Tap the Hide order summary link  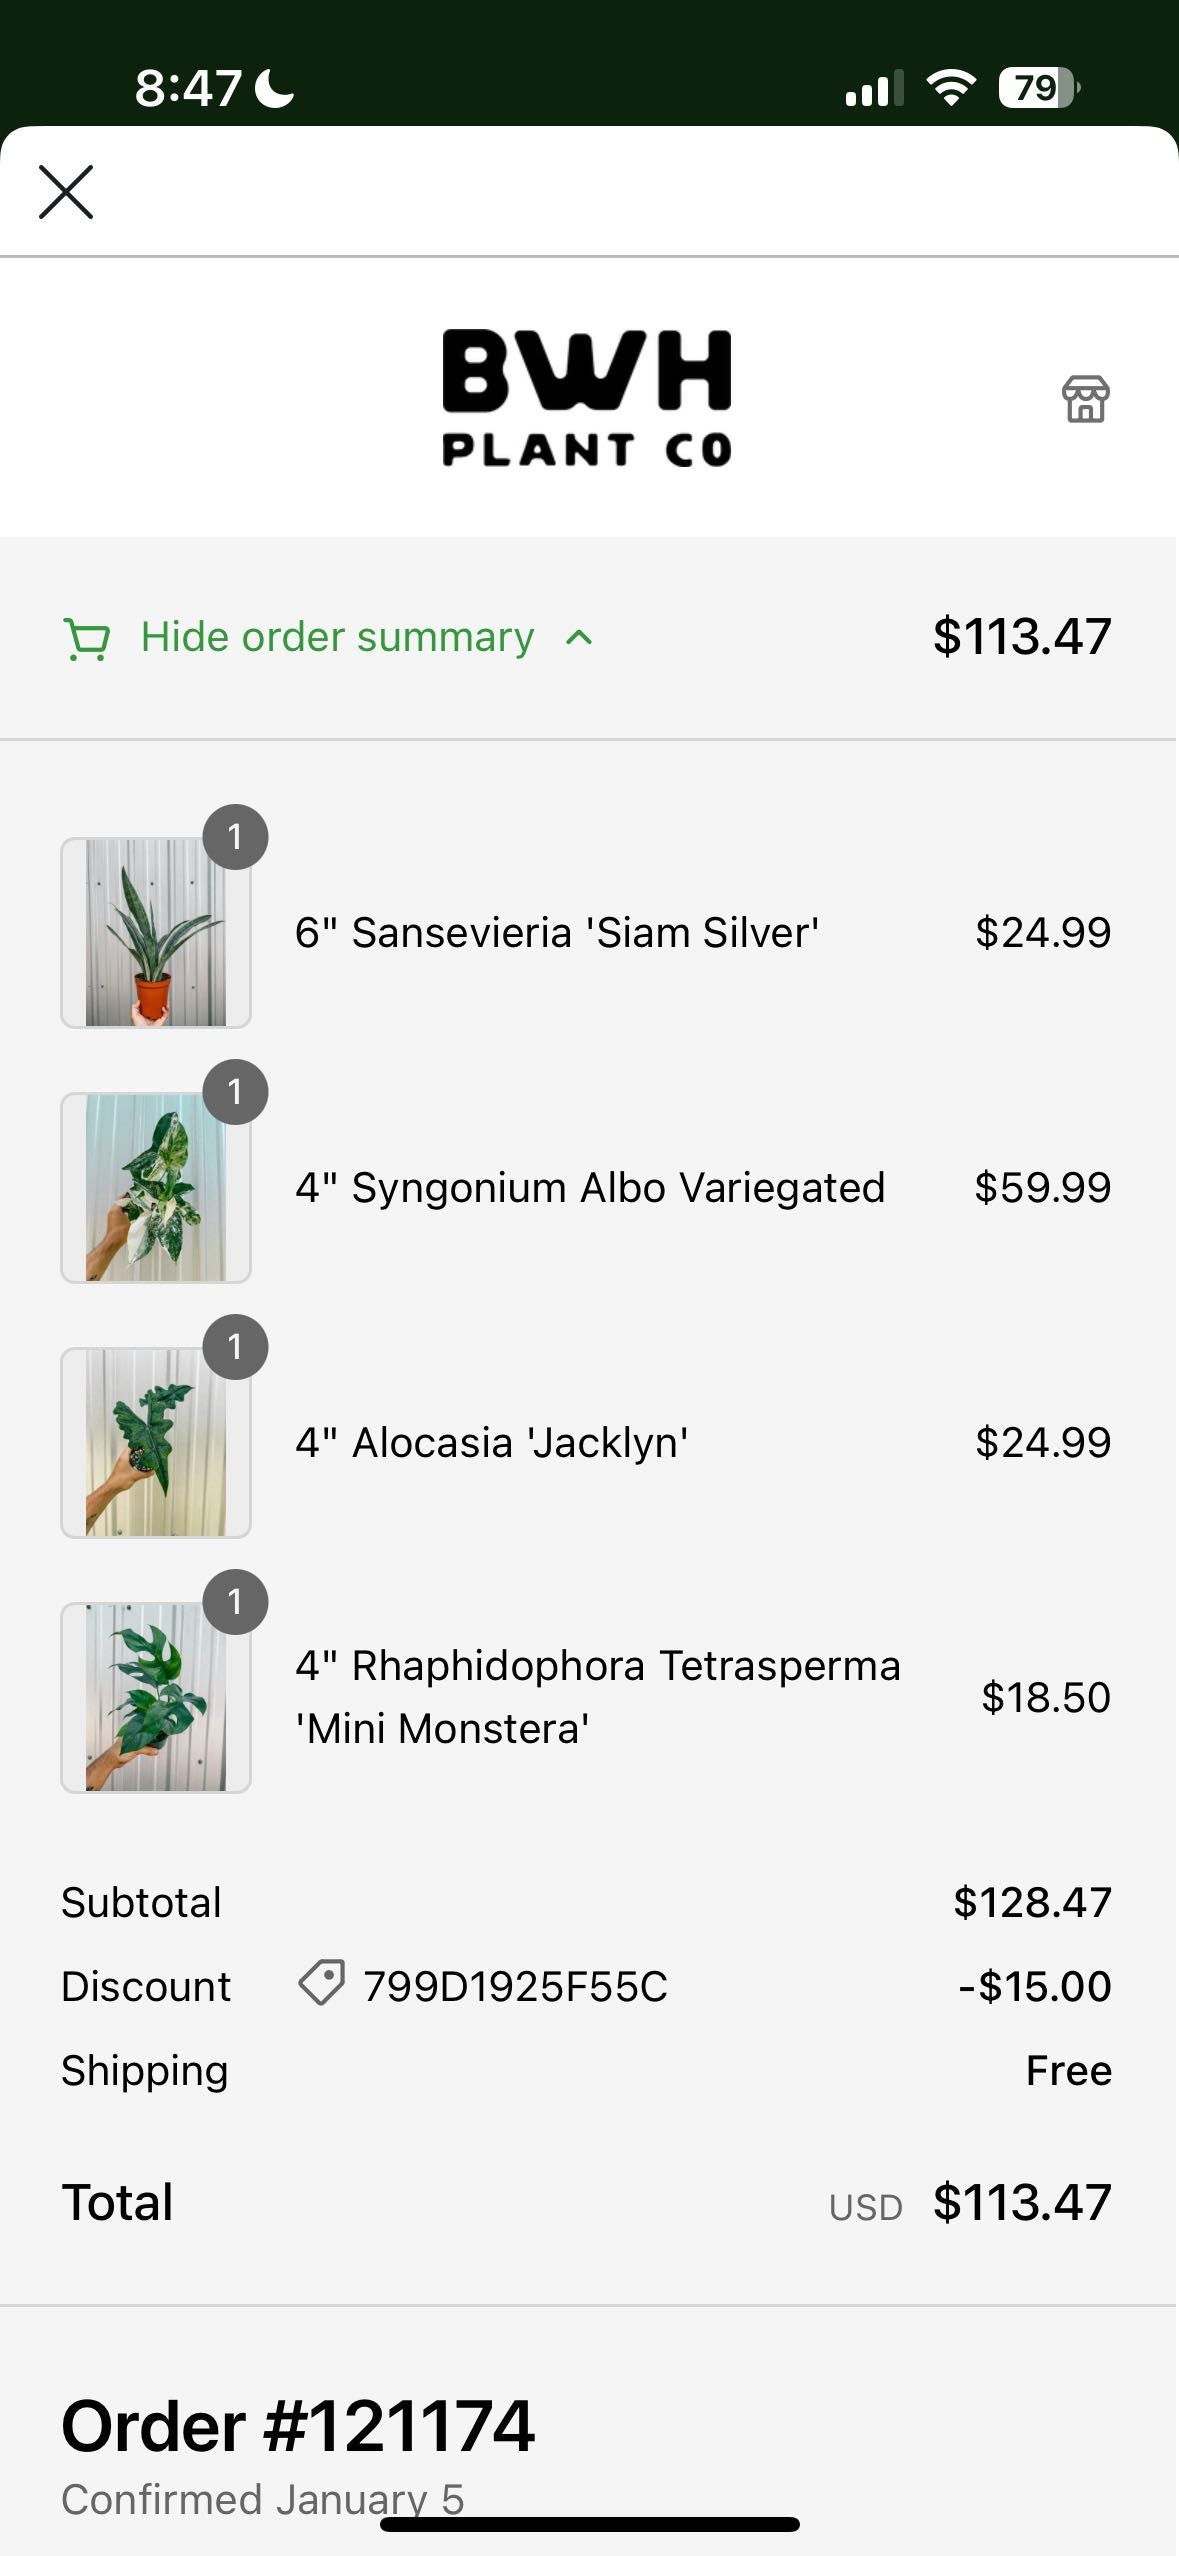coord(337,637)
